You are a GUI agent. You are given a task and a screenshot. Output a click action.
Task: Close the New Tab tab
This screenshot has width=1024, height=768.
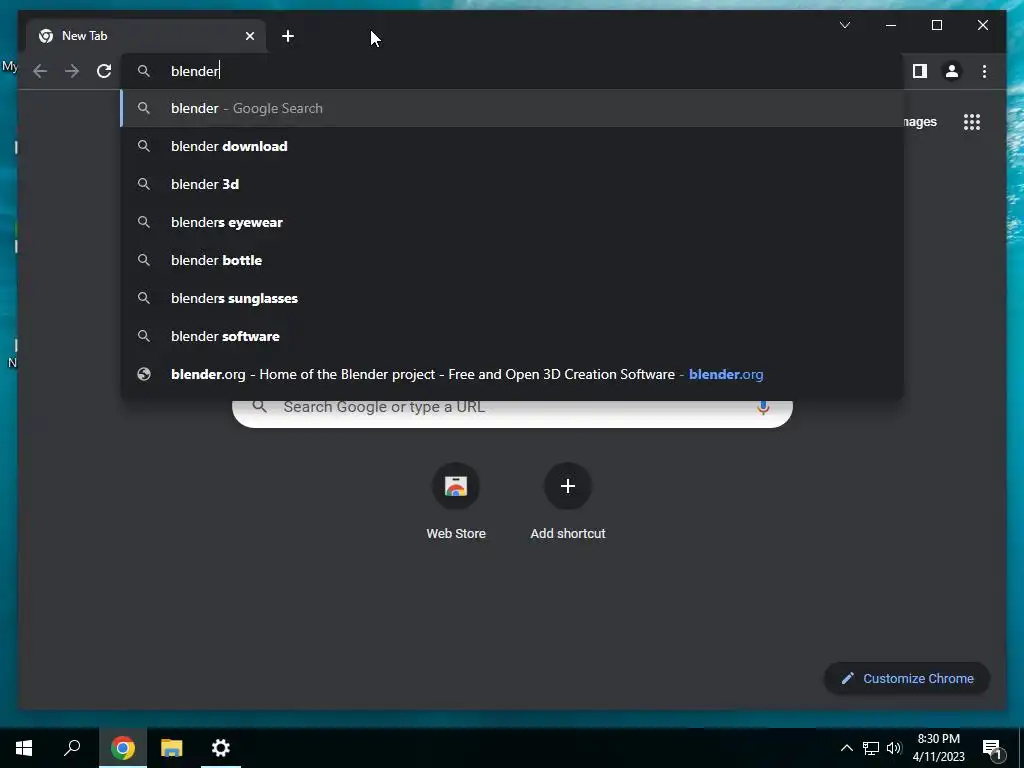249,36
